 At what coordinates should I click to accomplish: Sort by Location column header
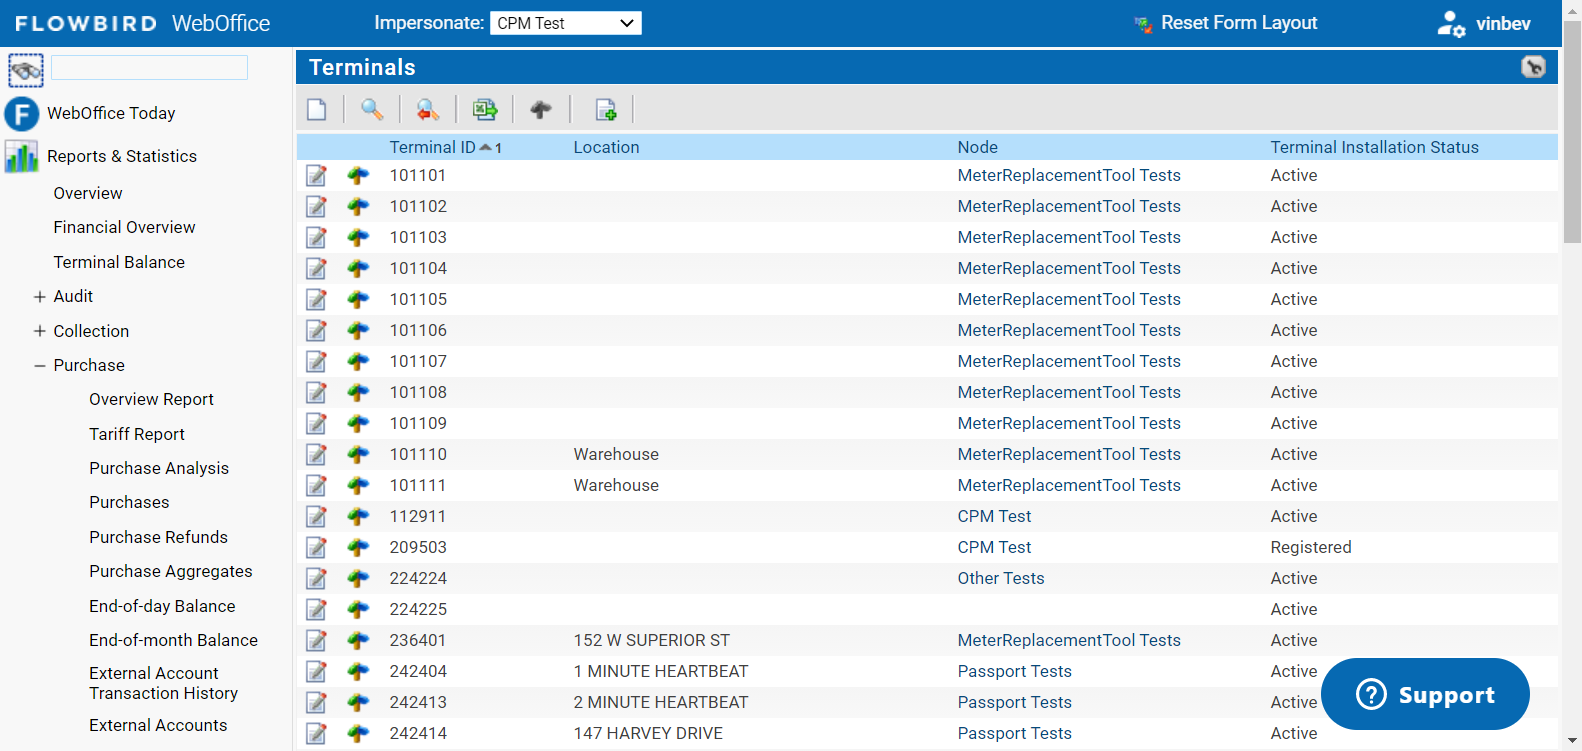[x=606, y=147]
